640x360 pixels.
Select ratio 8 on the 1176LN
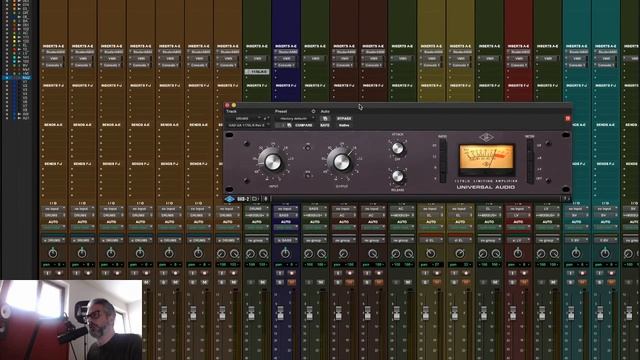(x=442, y=167)
